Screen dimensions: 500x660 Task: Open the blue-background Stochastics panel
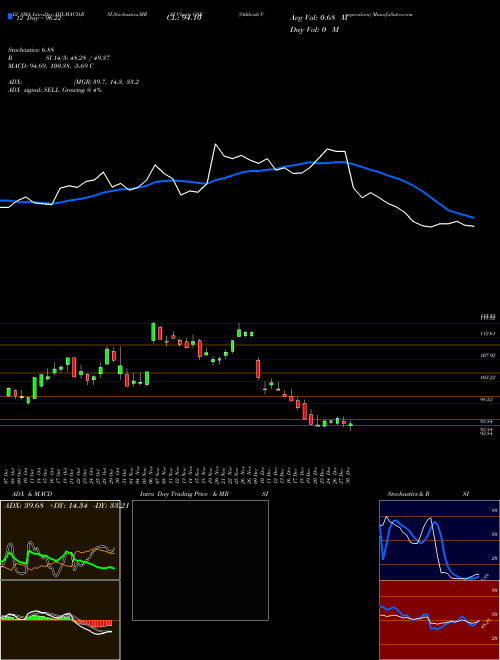tap(439, 540)
